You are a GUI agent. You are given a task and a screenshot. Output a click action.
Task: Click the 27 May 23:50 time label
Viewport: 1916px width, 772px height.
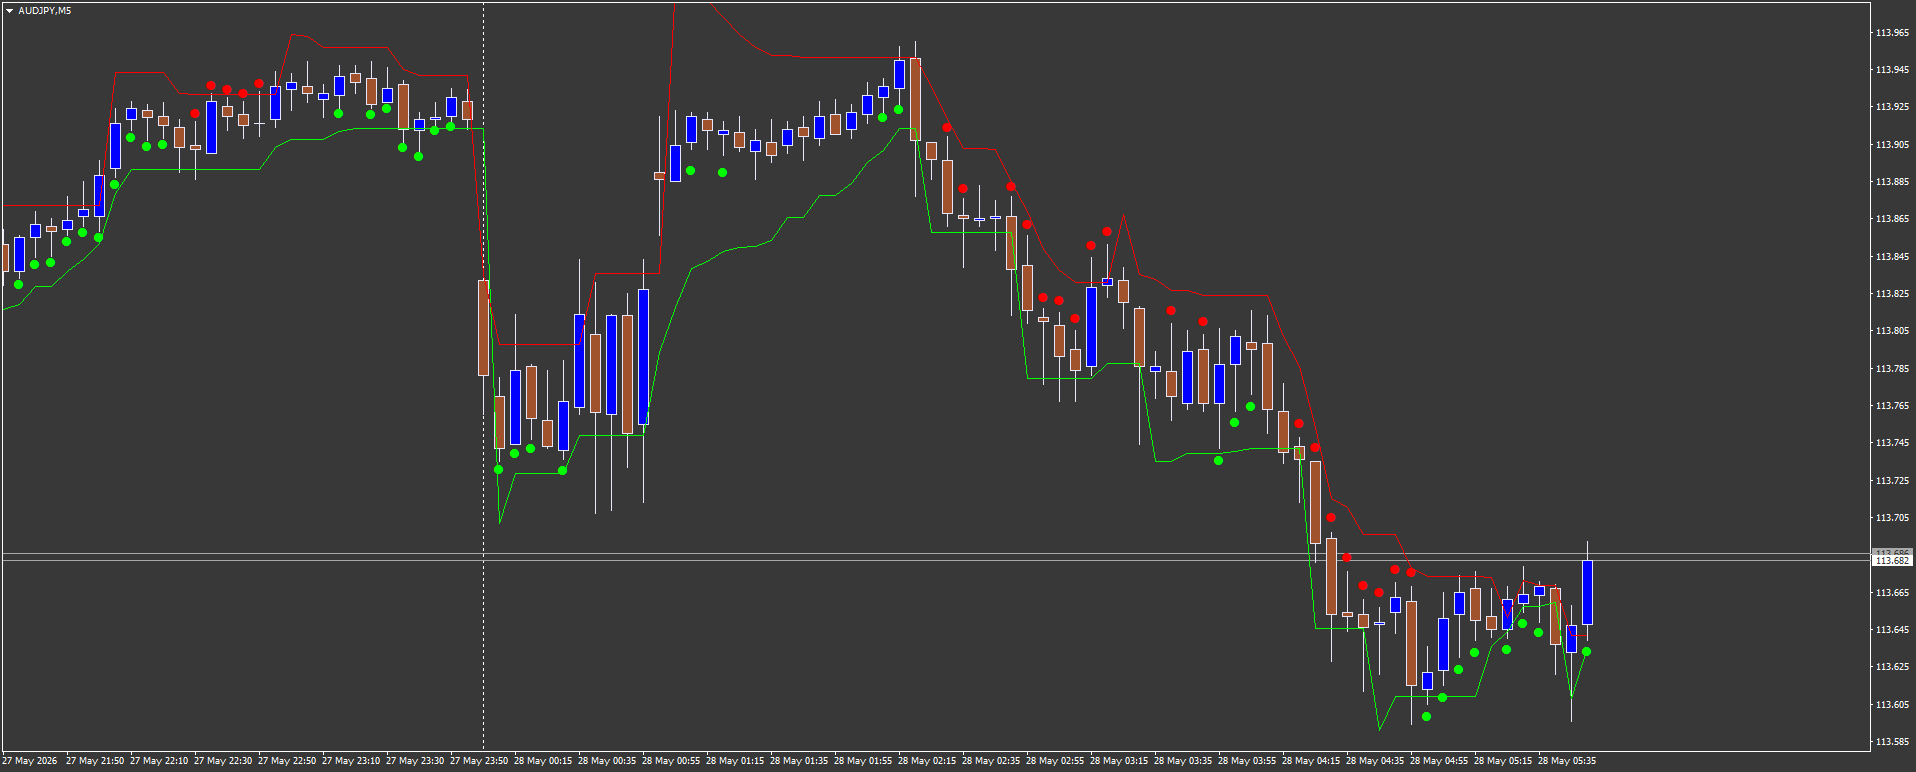tap(479, 761)
